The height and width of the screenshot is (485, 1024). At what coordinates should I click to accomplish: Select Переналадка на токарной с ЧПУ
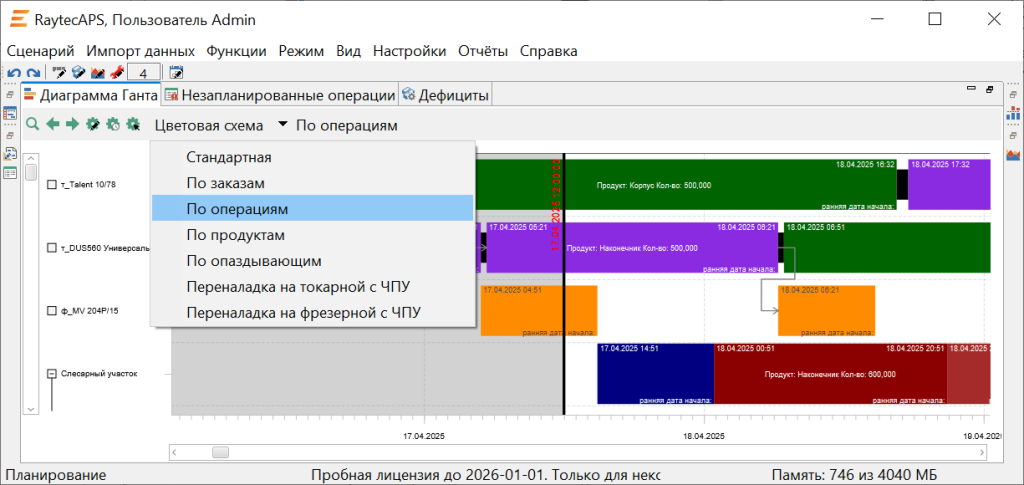312,287
